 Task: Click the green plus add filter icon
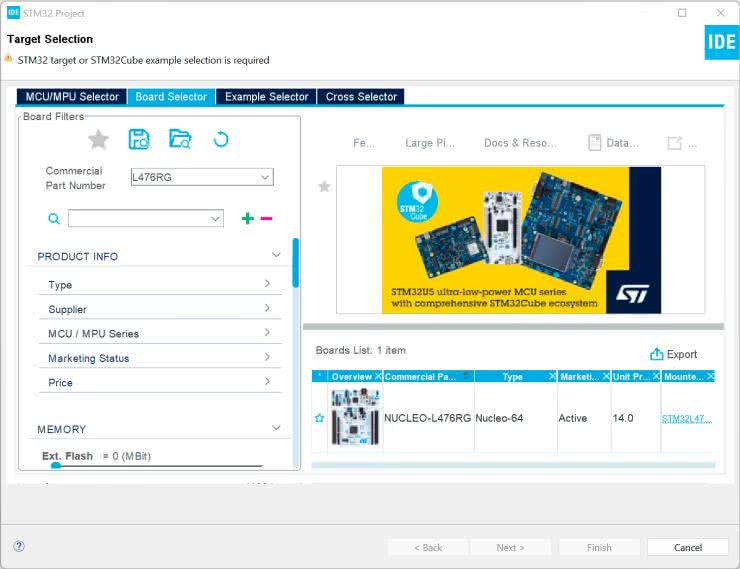click(x=247, y=218)
